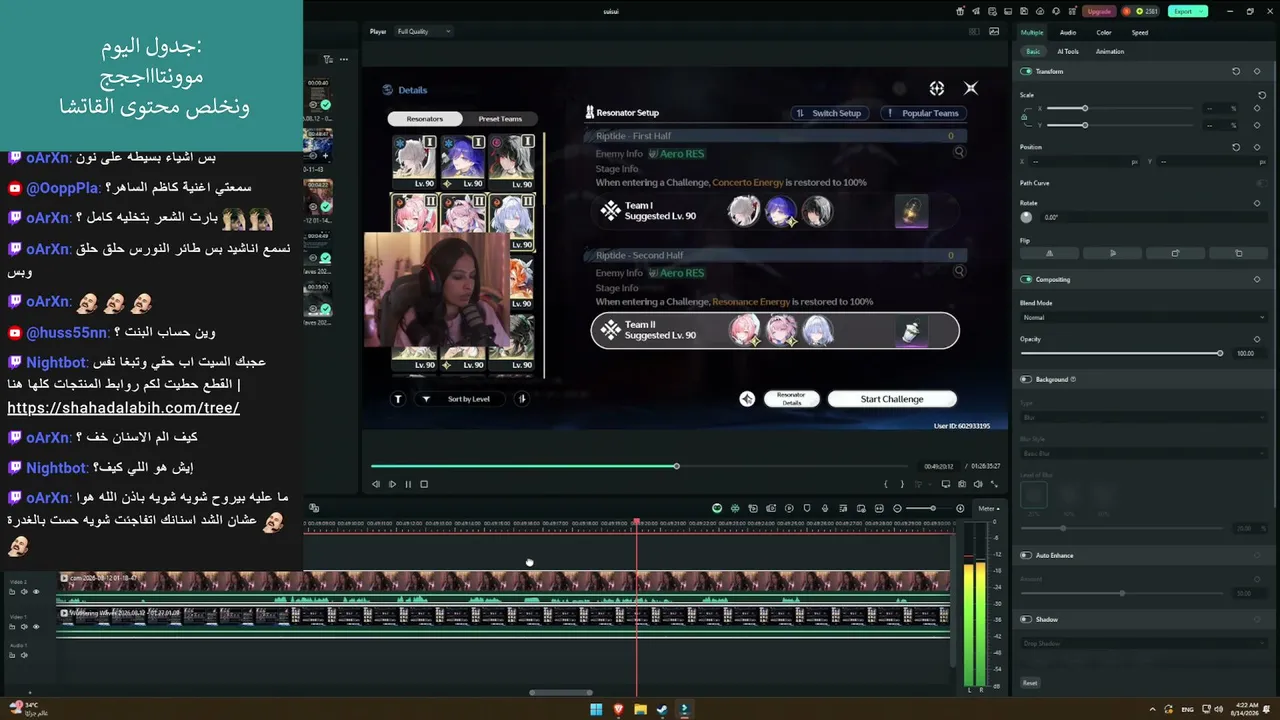The image size is (1280, 720).
Task: Add keyframe for Transform
Action: pos(1257,71)
